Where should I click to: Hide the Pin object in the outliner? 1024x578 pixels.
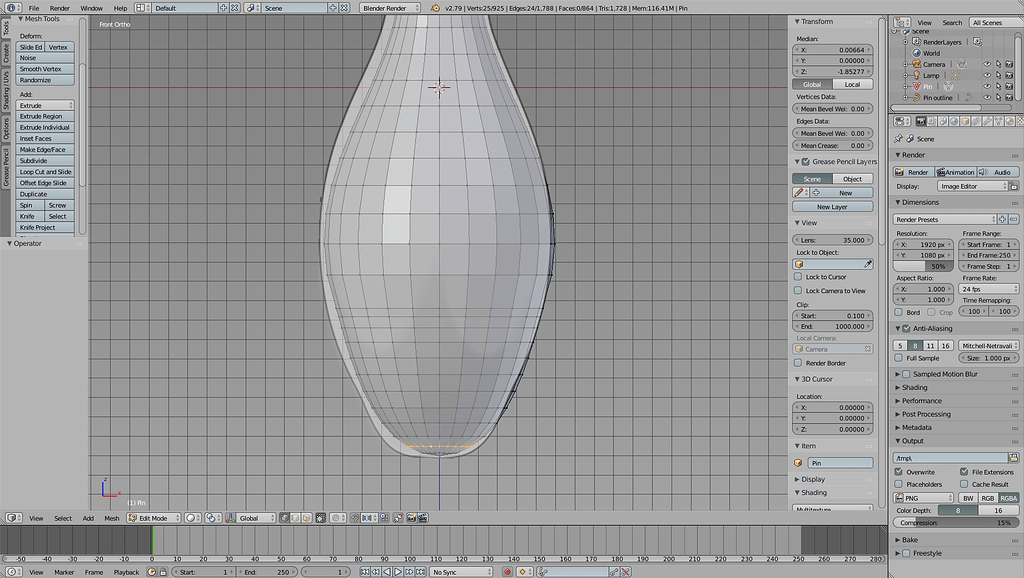[x=987, y=86]
